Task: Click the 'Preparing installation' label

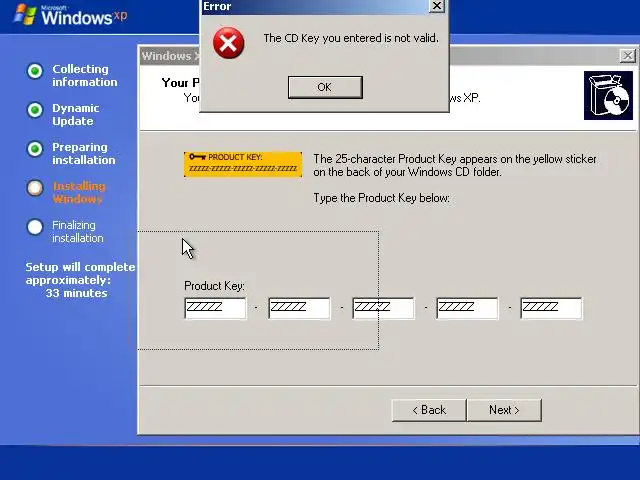Action: [x=84, y=153]
